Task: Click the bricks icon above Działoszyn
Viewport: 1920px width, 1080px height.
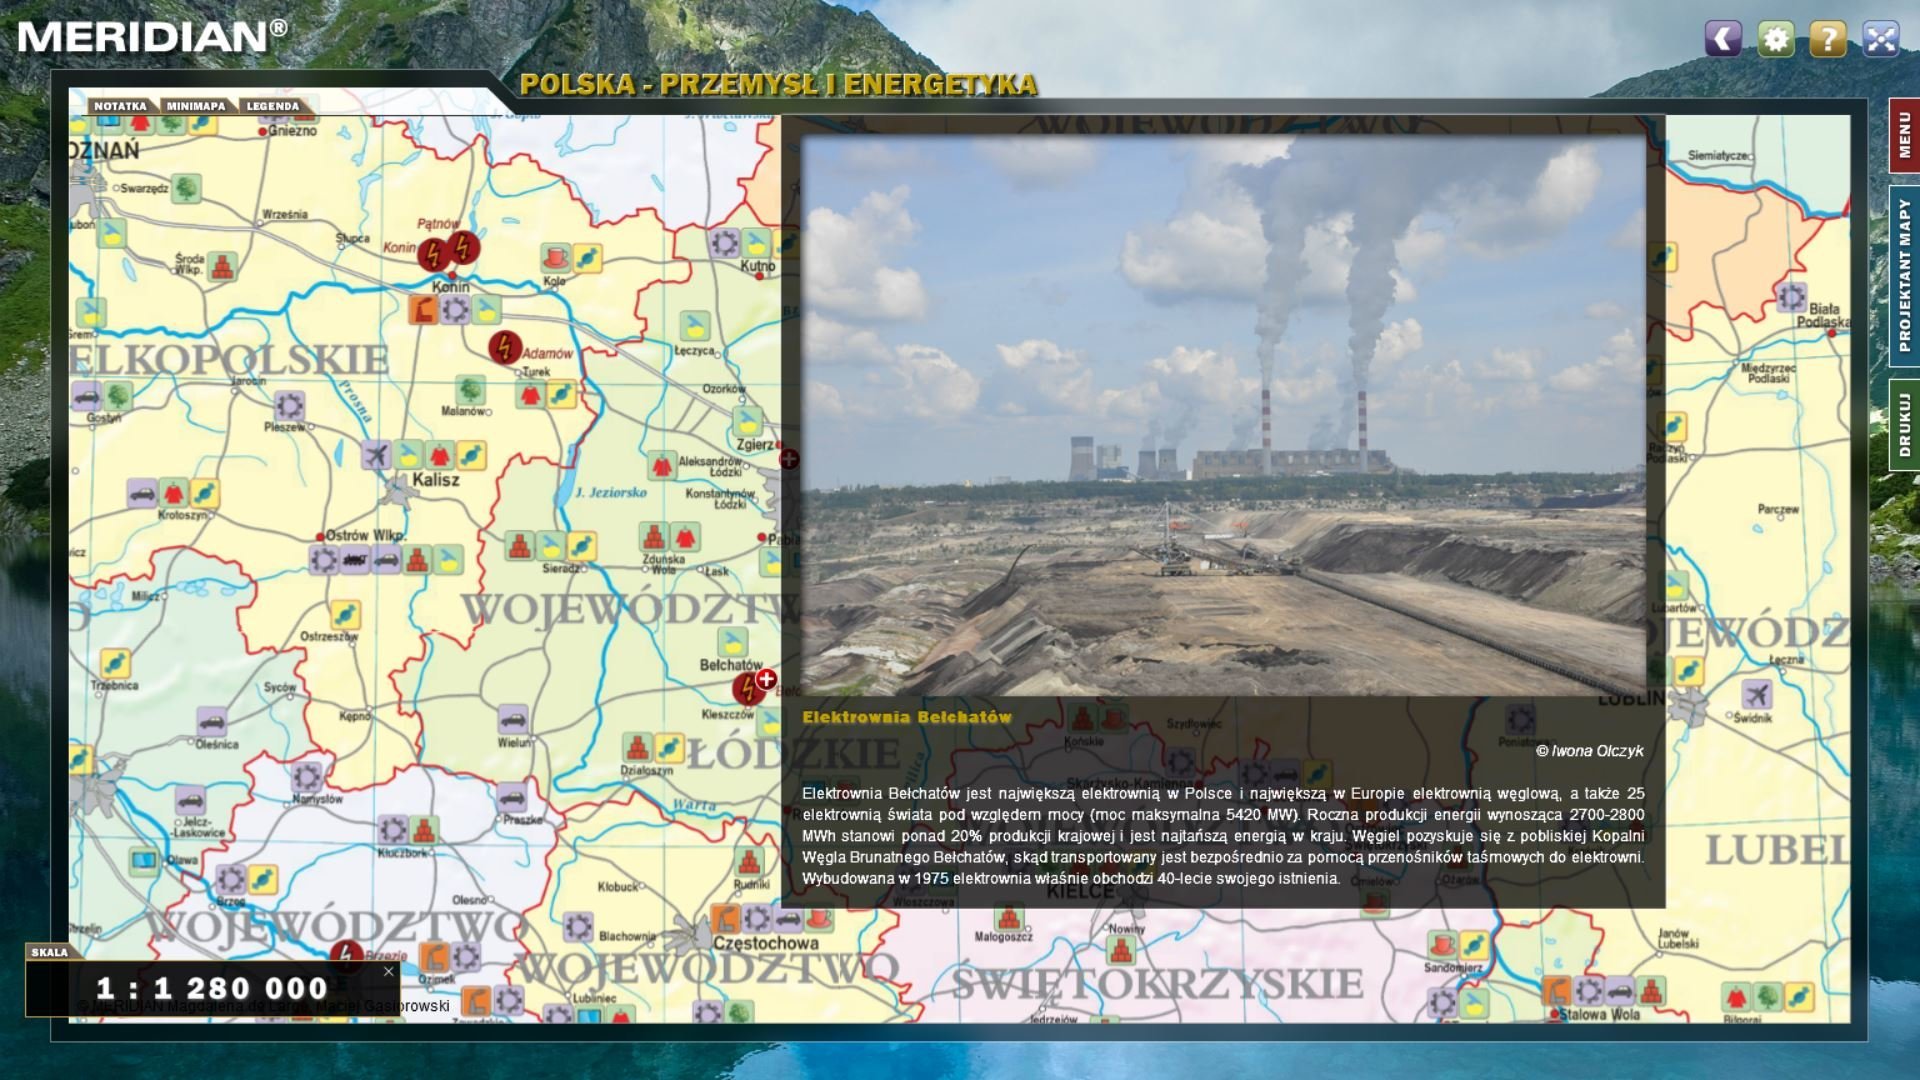Action: (638, 747)
